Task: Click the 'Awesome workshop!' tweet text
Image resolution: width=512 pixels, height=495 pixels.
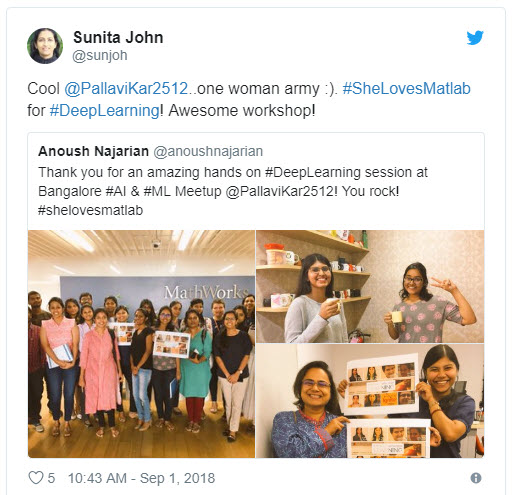Action: click(242, 111)
